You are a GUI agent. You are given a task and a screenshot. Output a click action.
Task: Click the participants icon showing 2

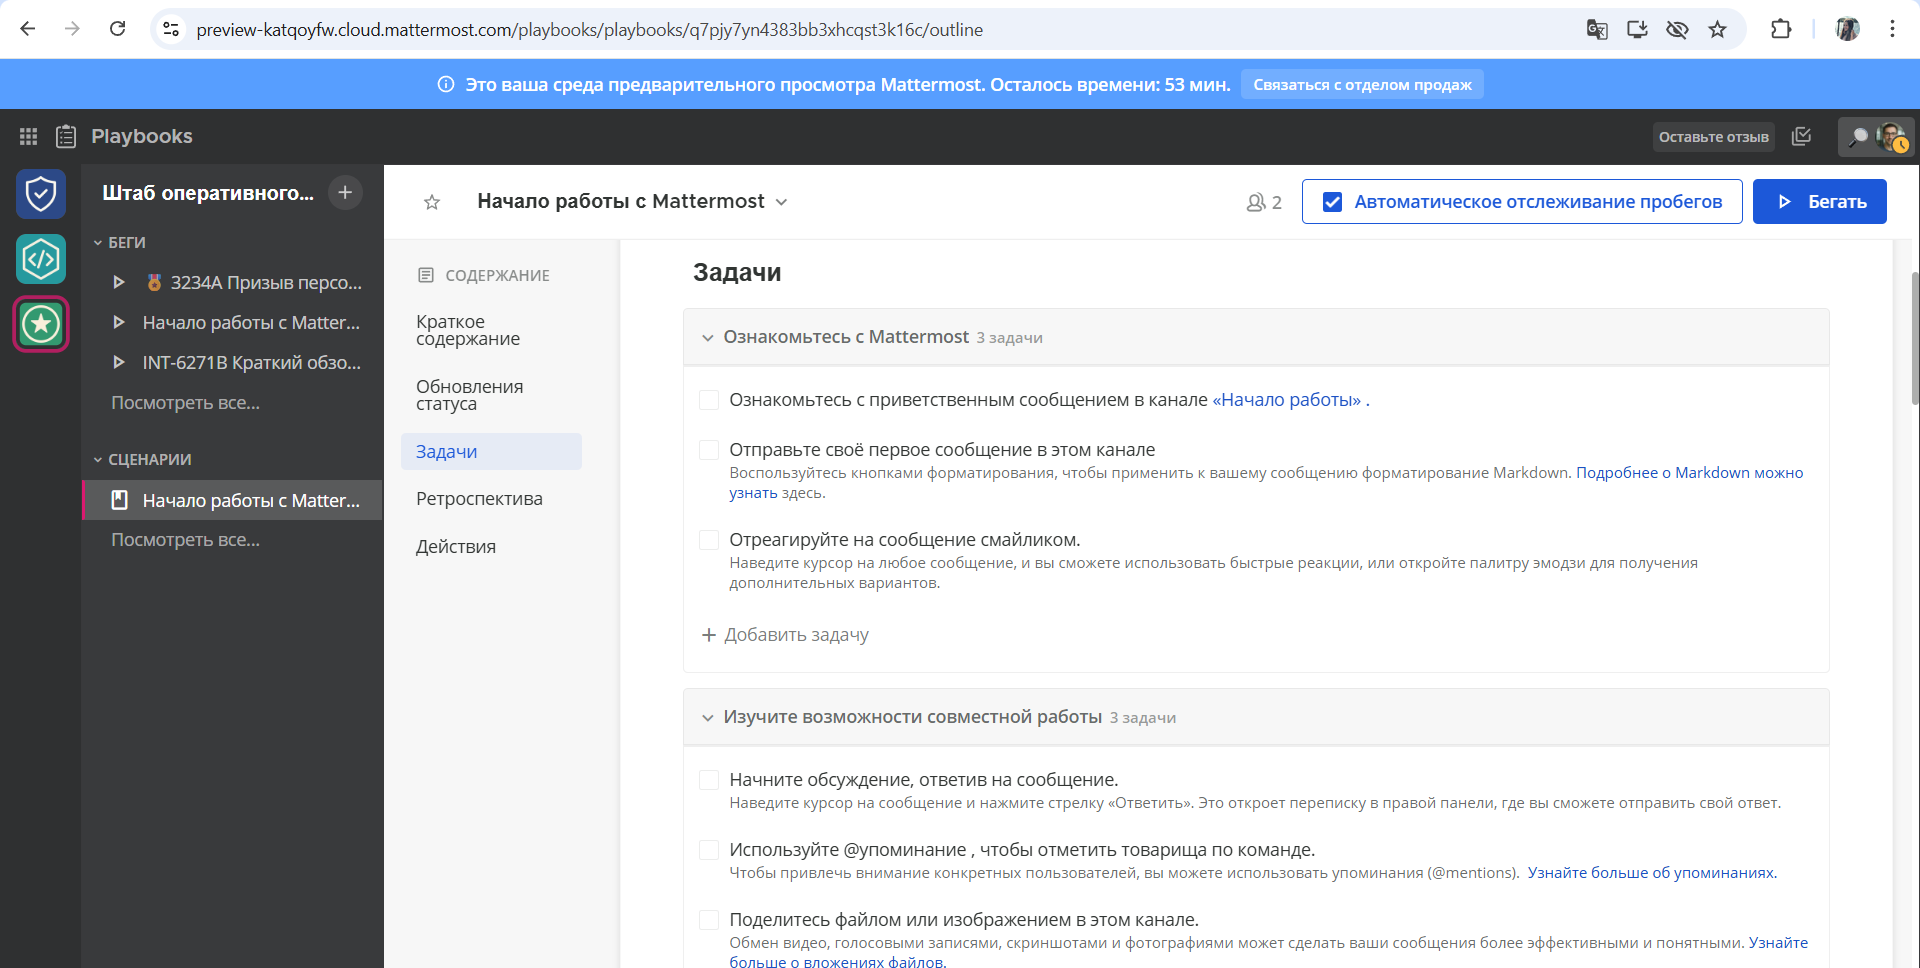[x=1263, y=202]
